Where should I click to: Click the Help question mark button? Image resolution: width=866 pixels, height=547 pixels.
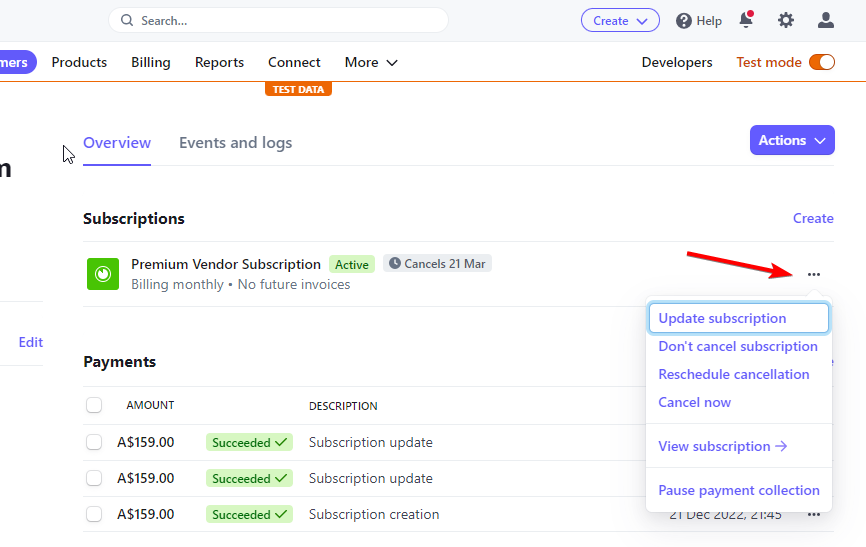tap(699, 21)
